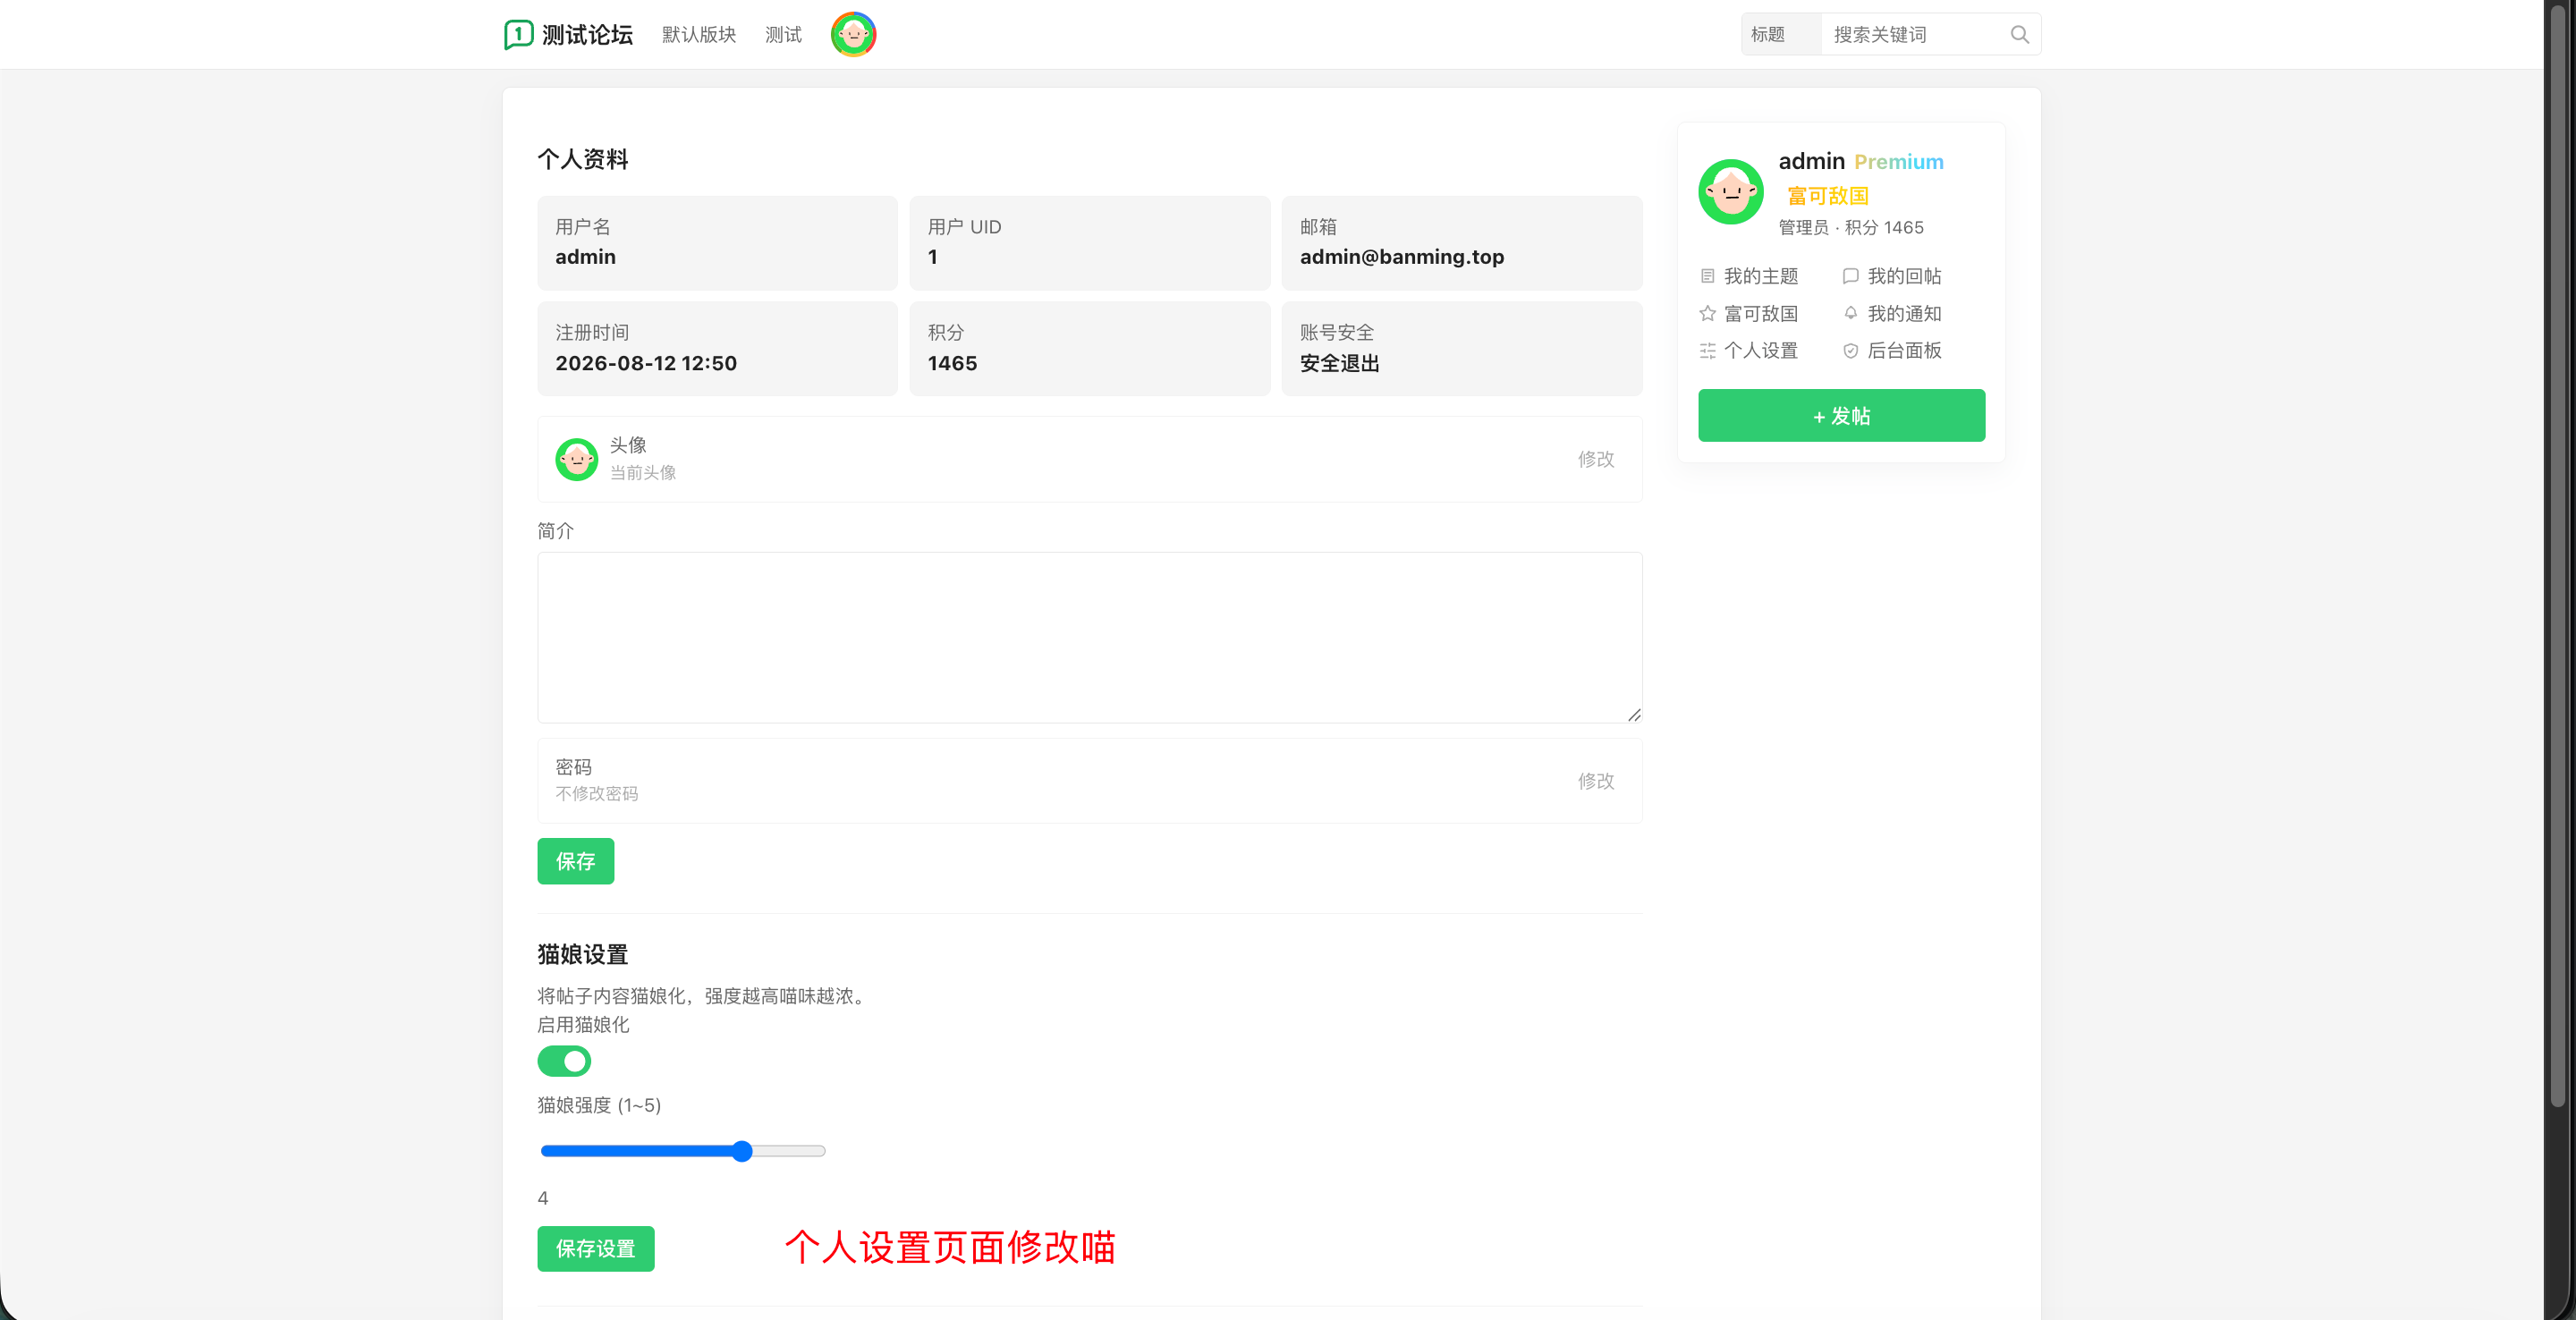Image resolution: width=2576 pixels, height=1320 pixels.
Task: Open 个人设置 sliders icon
Action: coord(1707,351)
